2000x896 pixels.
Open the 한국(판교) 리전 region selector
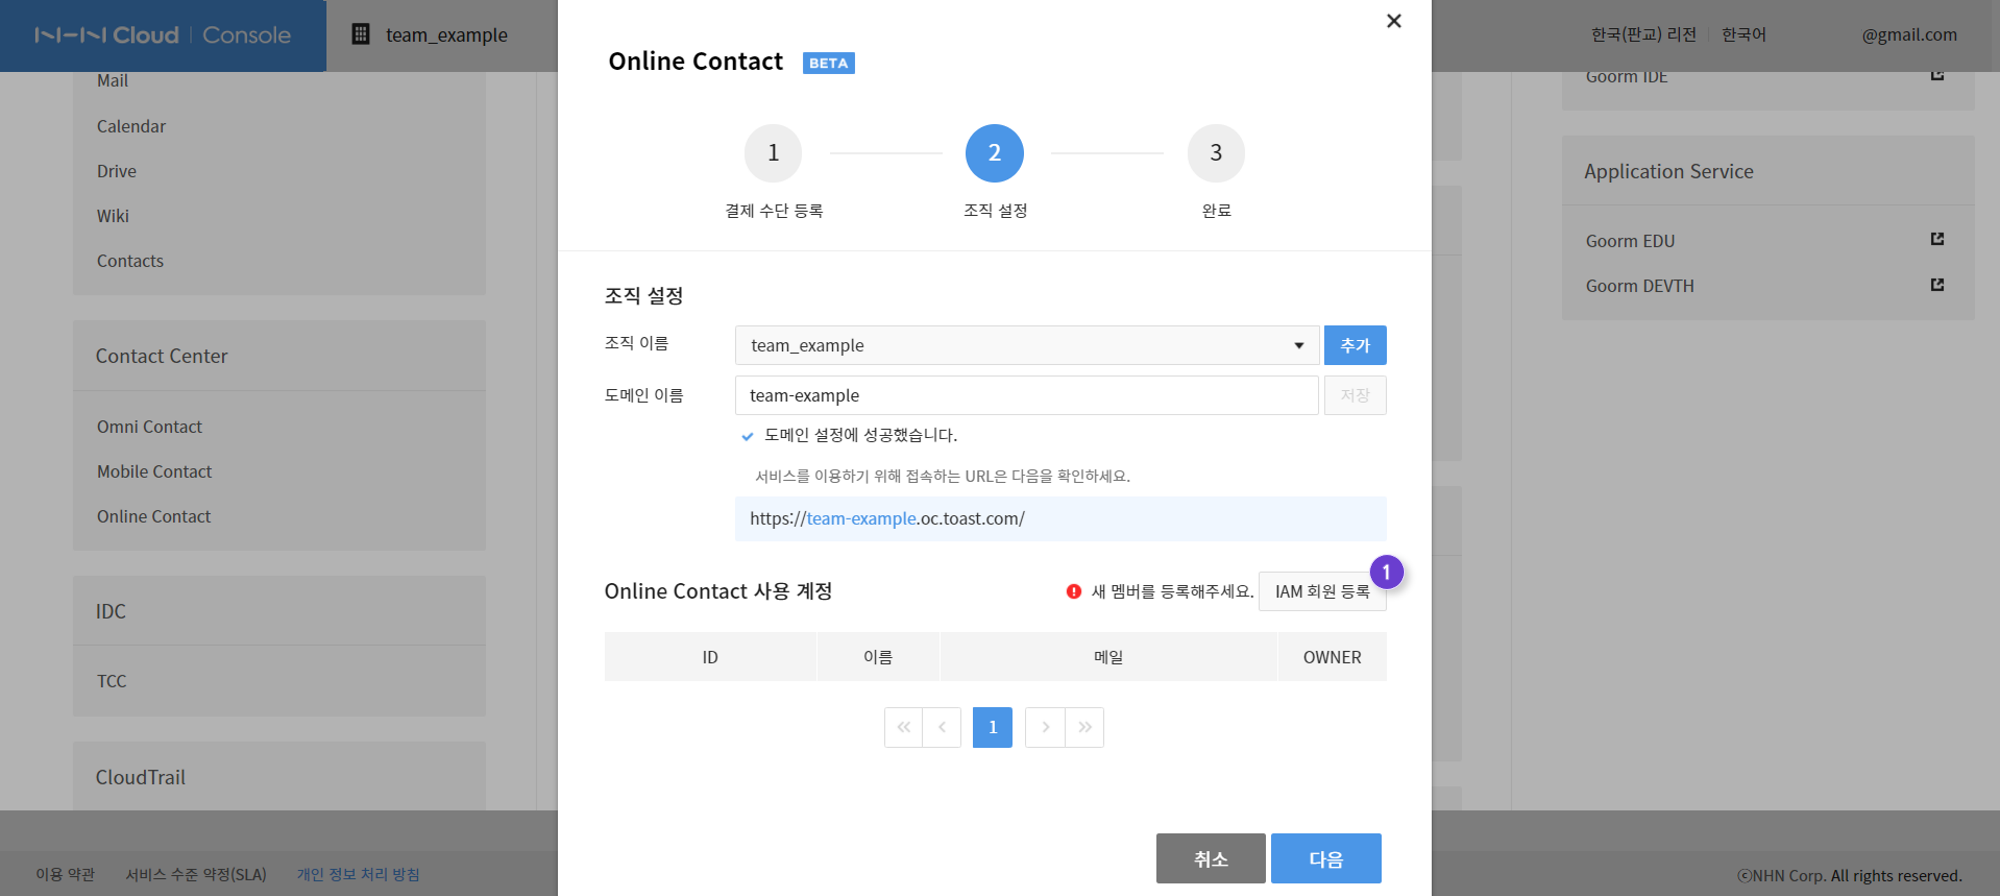coord(1644,34)
